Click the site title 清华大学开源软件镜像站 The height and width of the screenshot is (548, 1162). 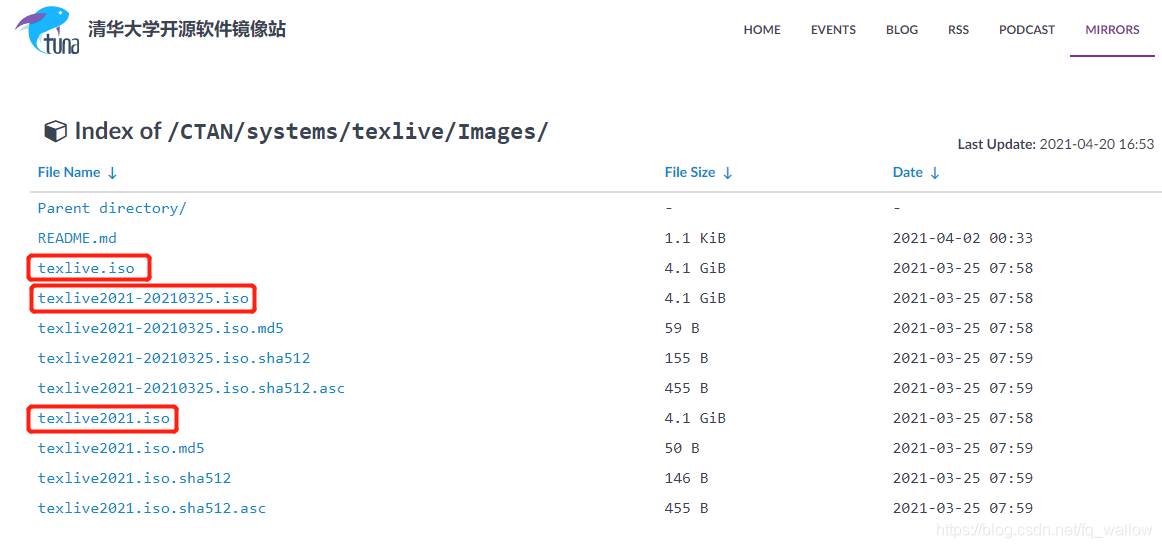point(187,30)
